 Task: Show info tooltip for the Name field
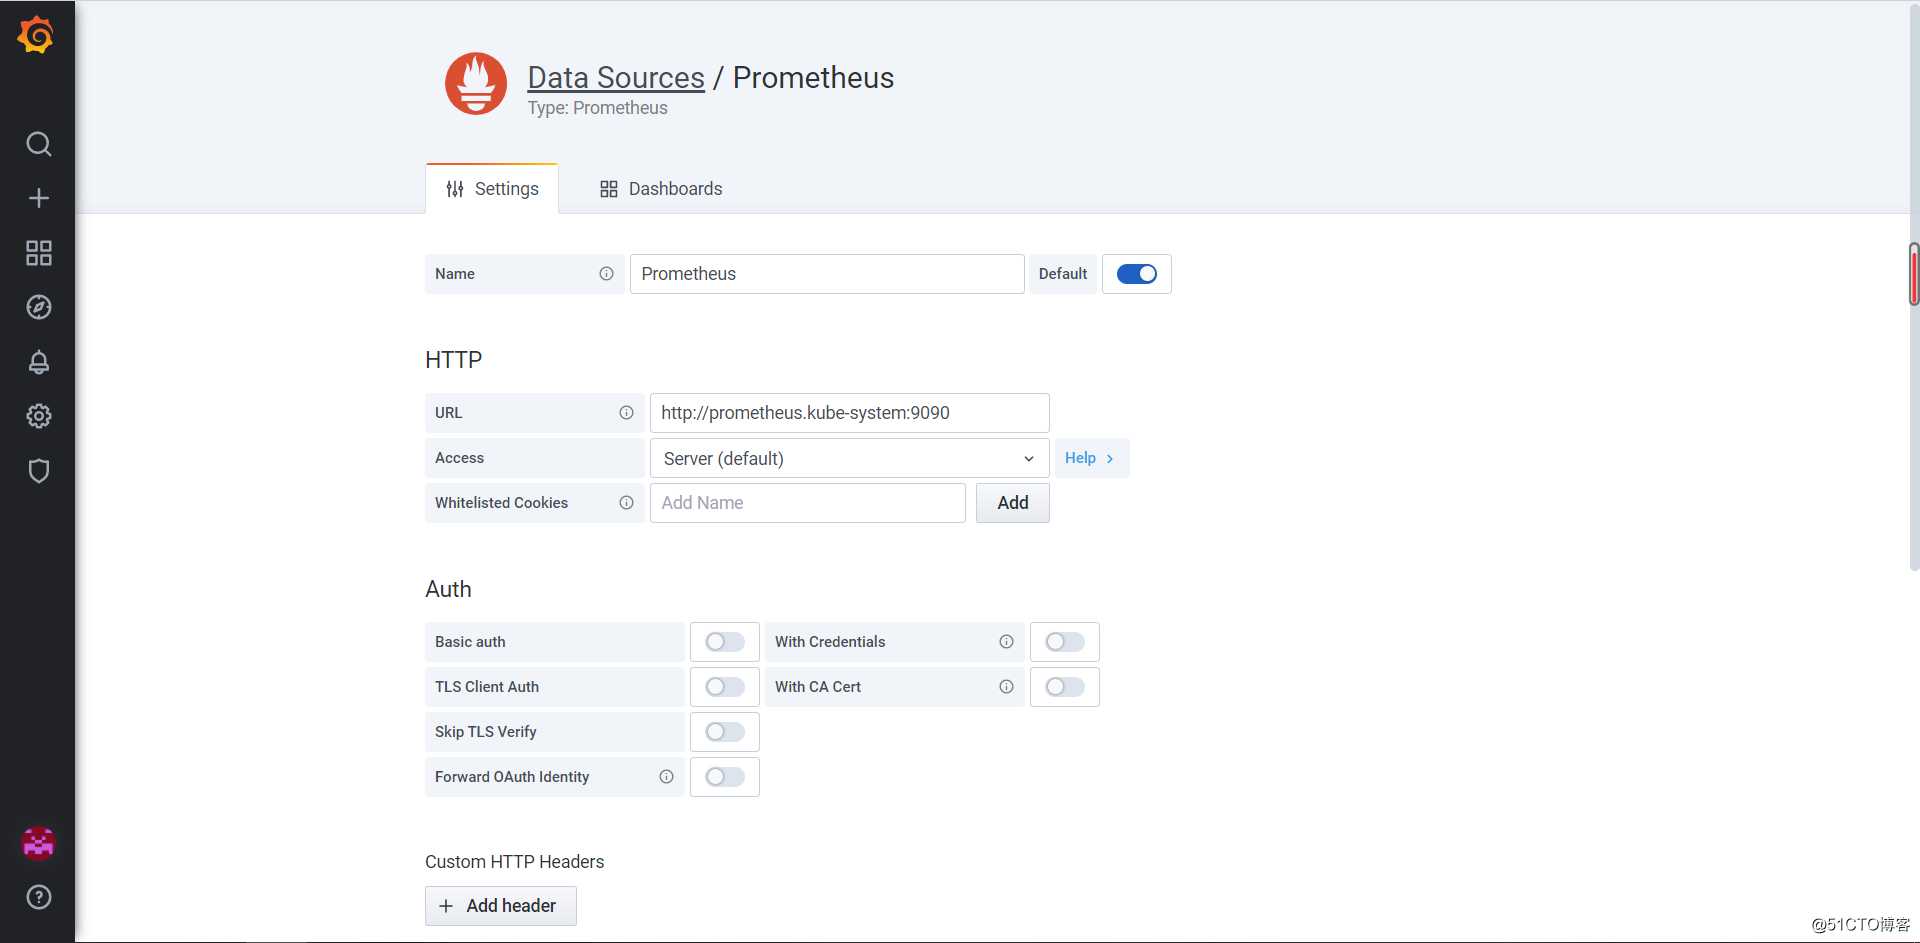[606, 274]
